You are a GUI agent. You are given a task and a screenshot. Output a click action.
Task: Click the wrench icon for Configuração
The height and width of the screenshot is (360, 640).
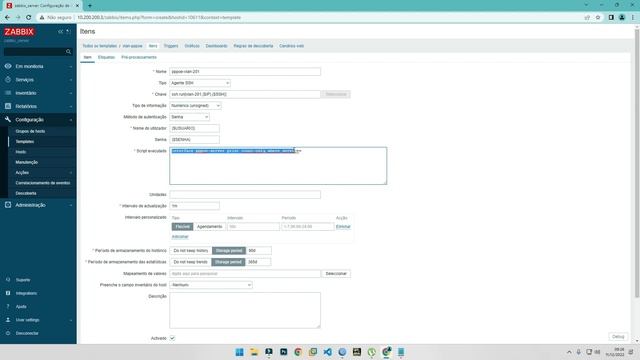point(8,120)
